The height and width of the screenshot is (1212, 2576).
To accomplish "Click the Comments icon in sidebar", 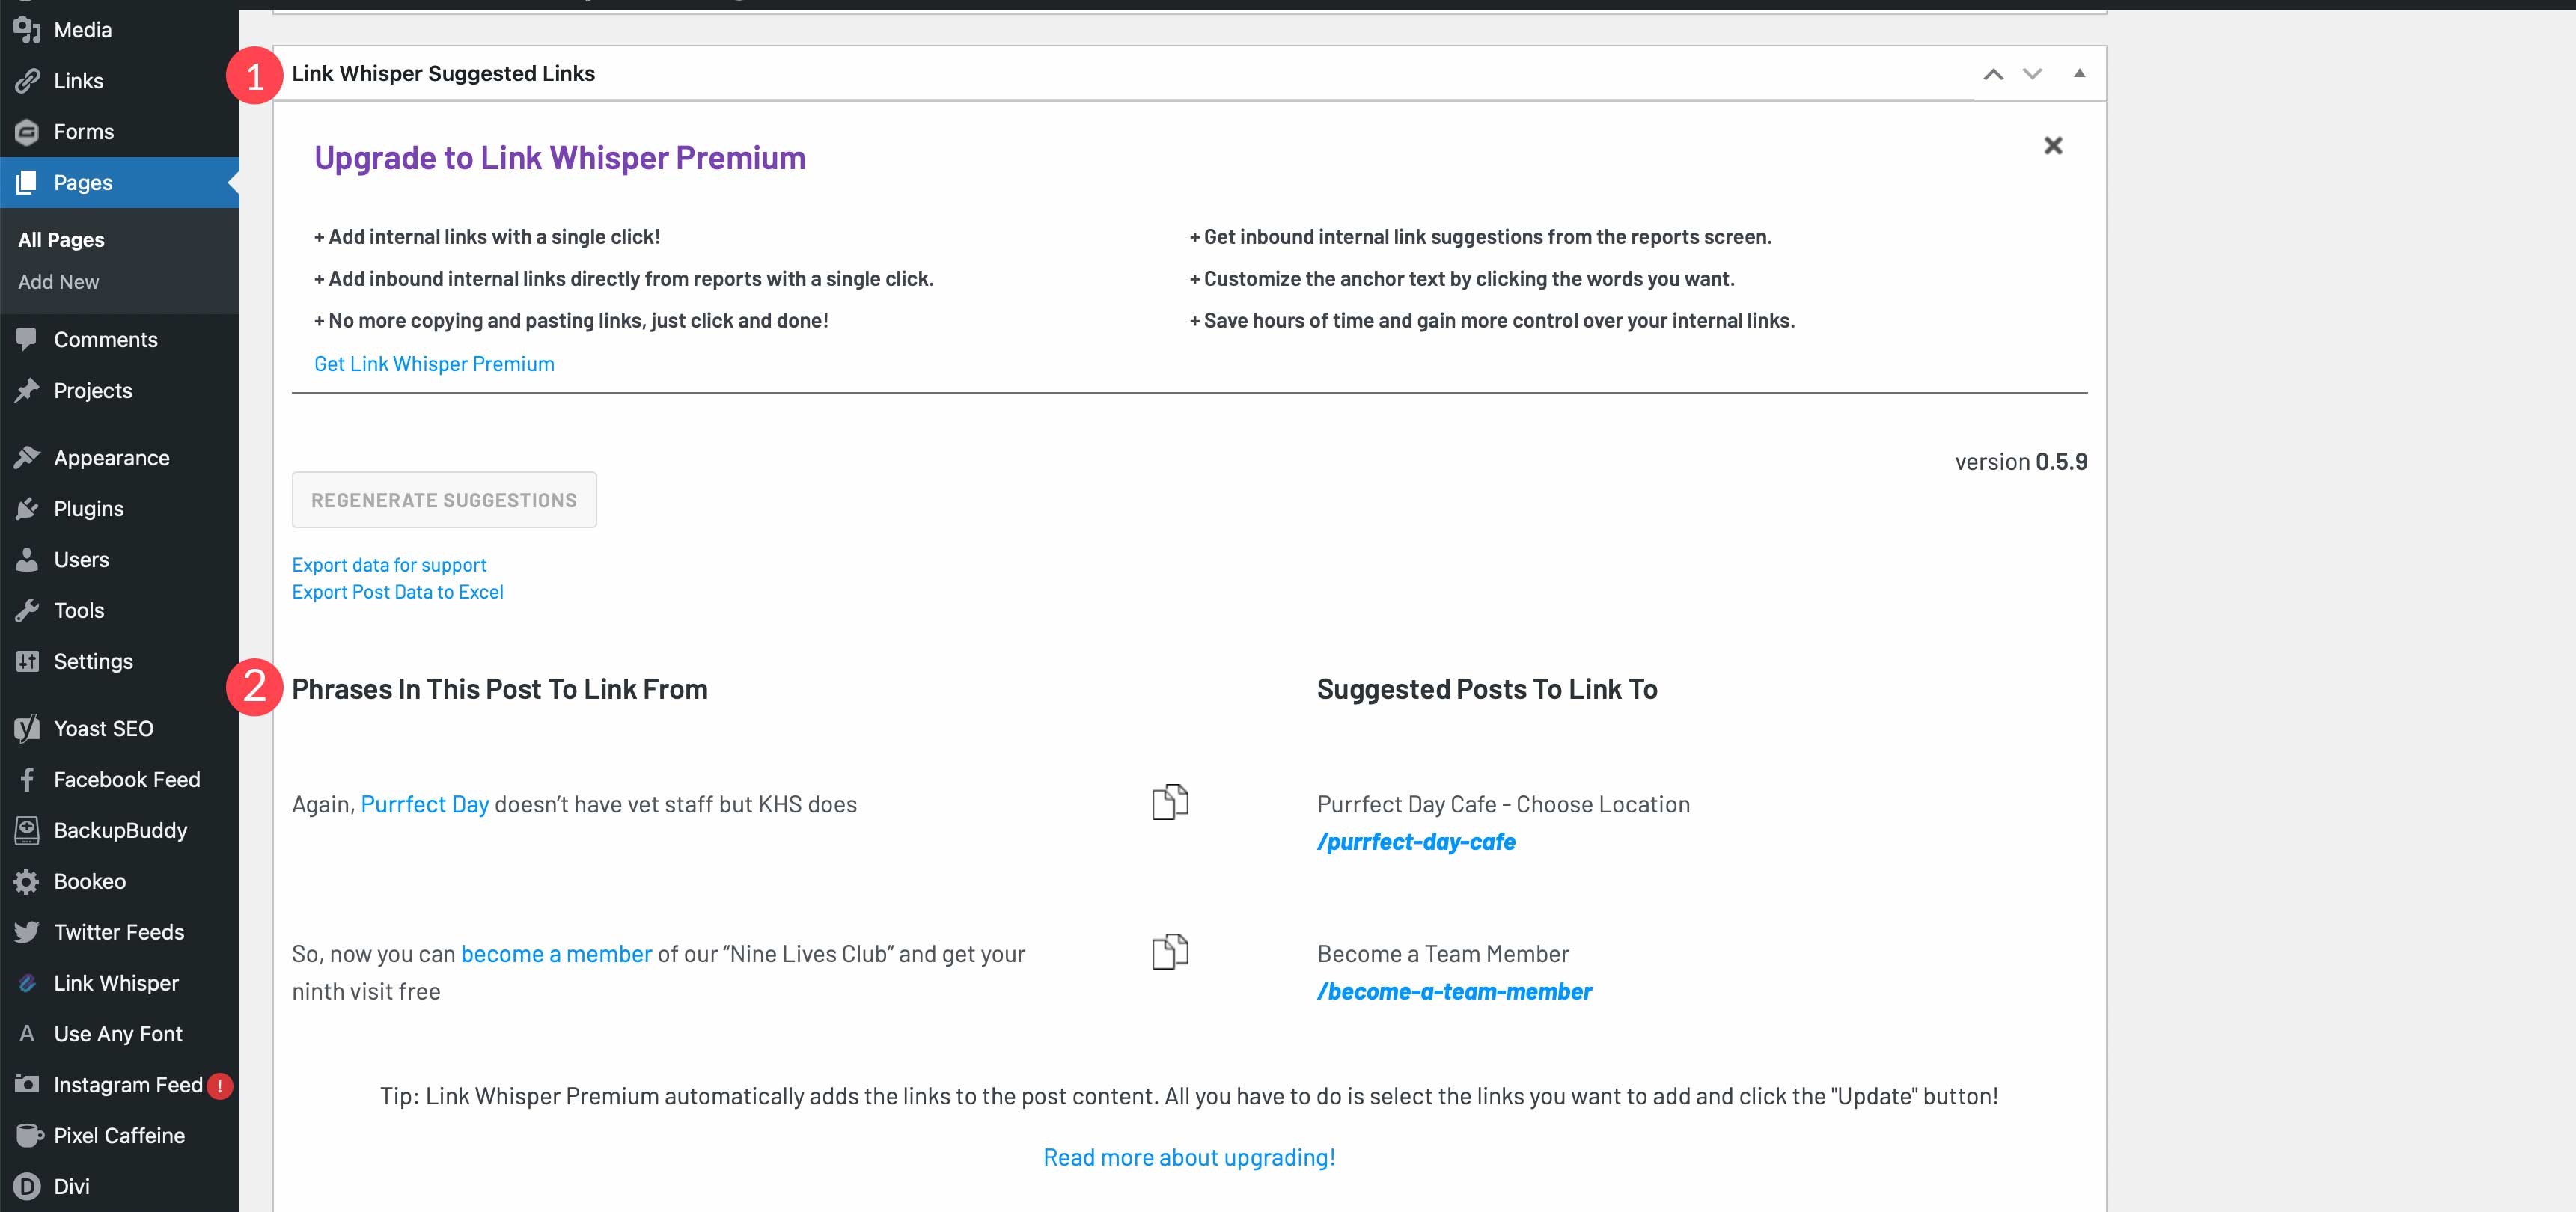I will tap(26, 338).
